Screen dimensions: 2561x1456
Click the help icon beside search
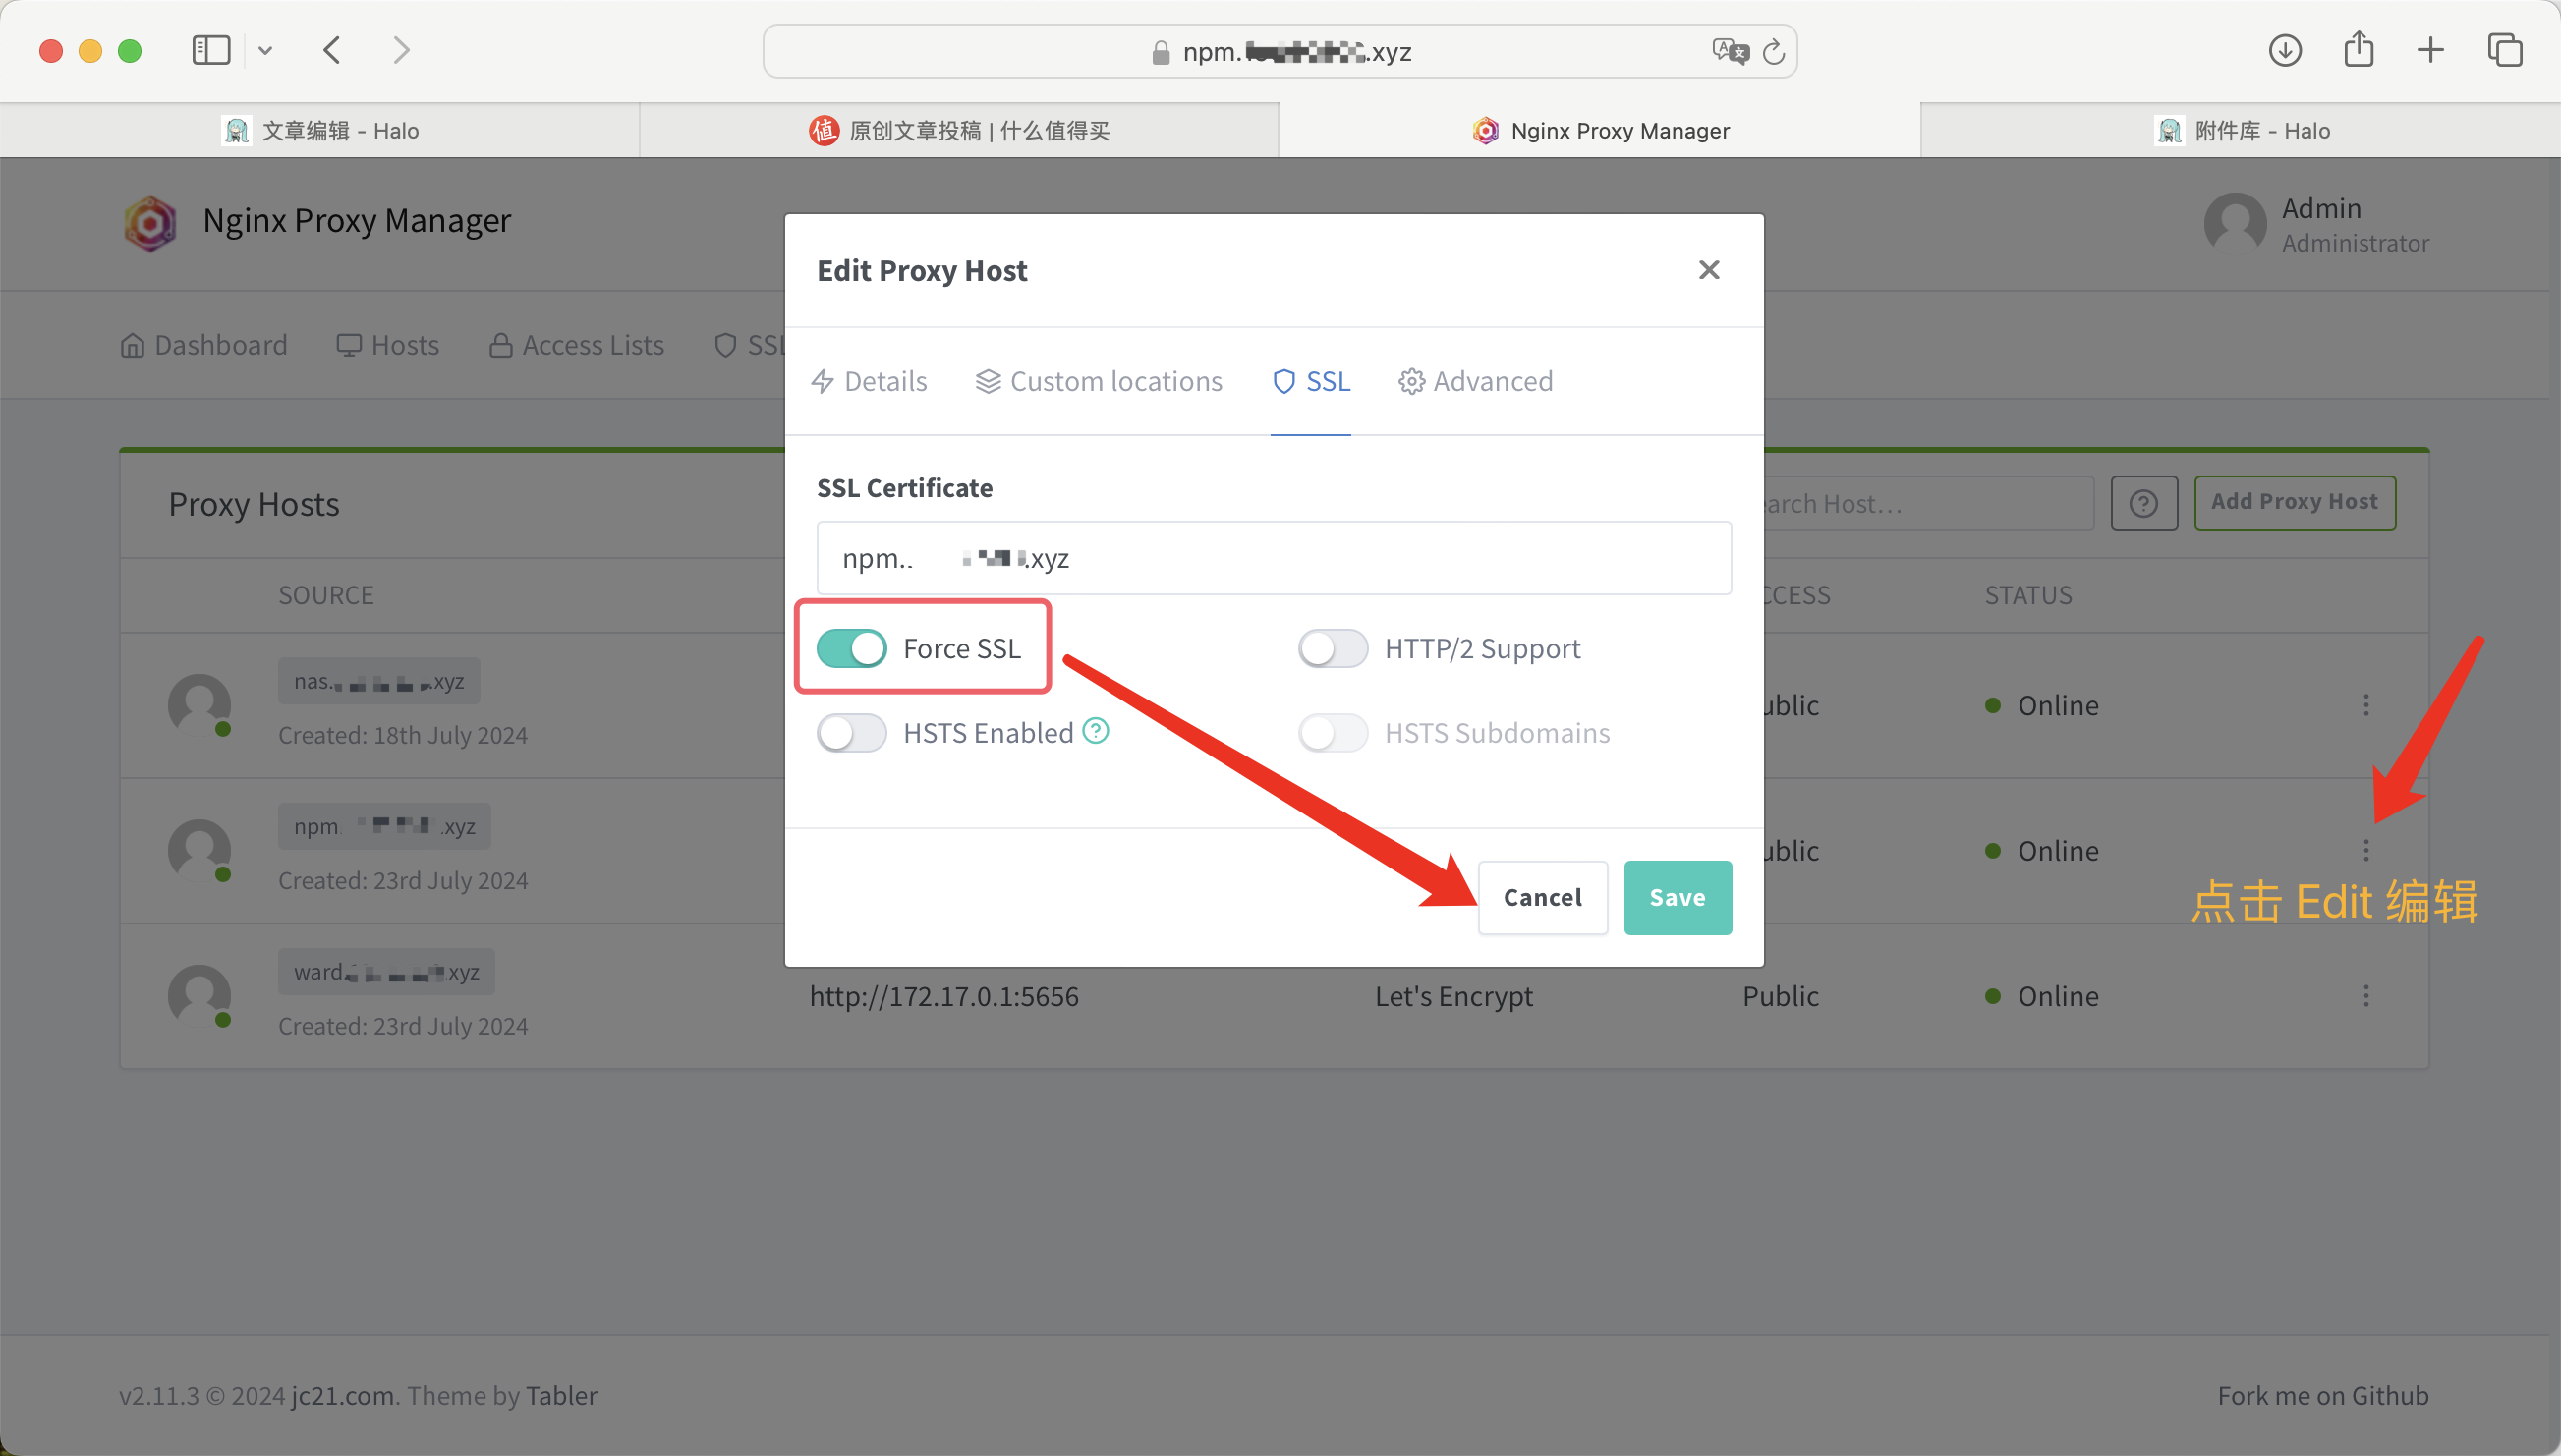tap(2143, 503)
